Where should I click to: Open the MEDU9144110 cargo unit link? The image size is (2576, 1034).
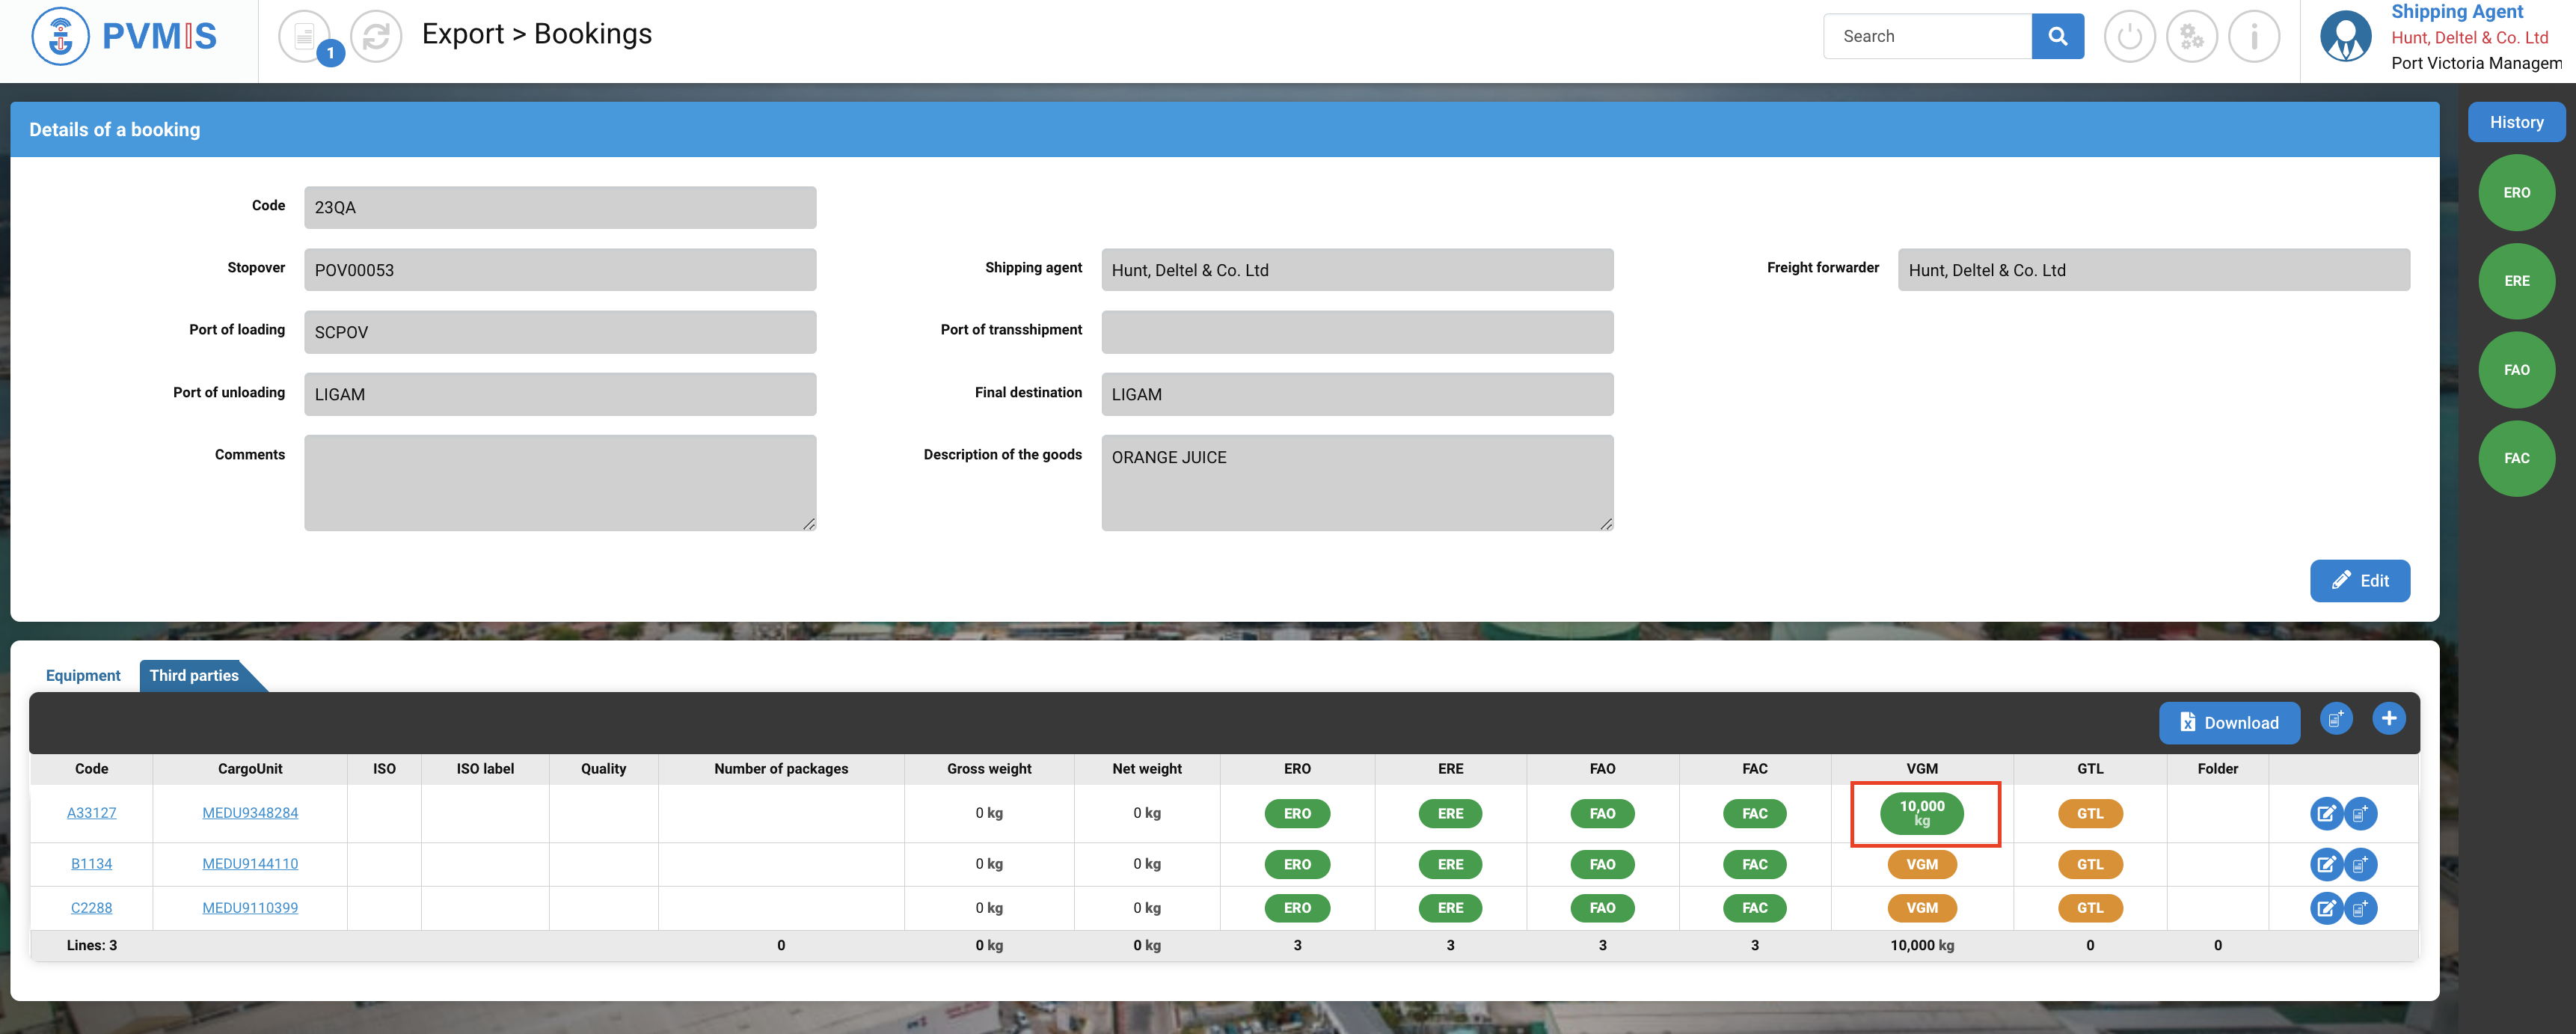tap(250, 864)
